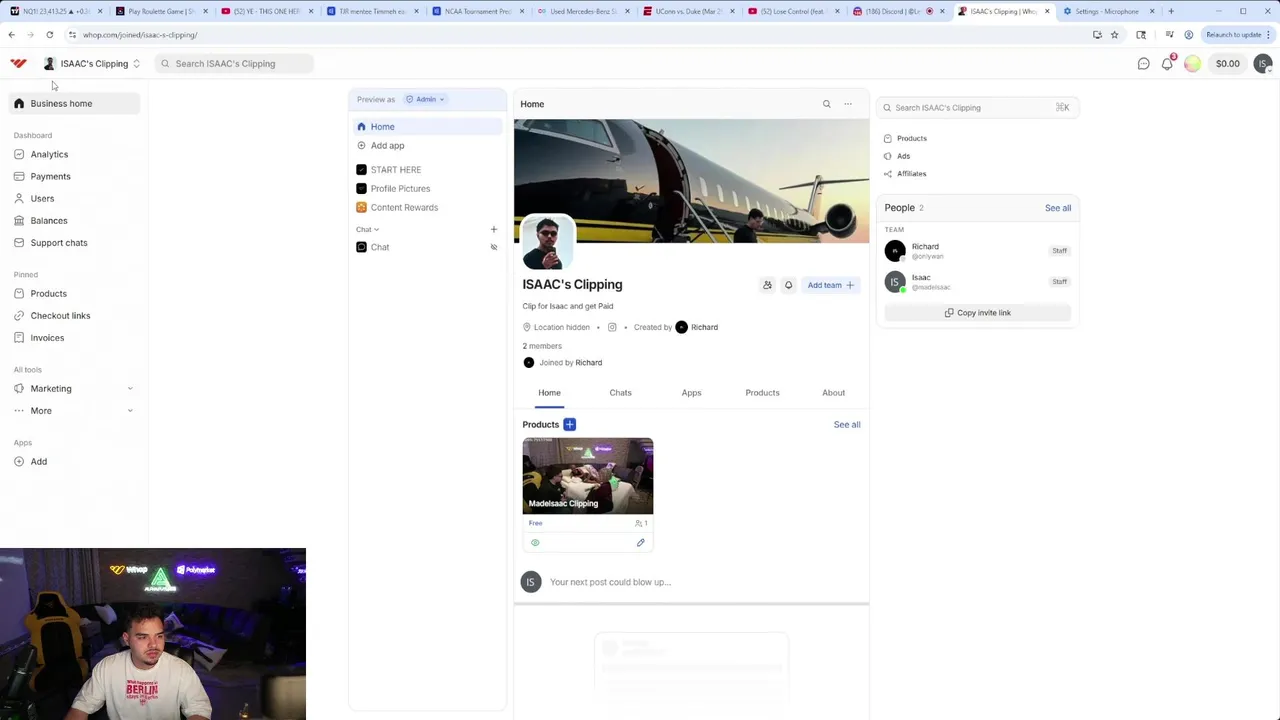Open the $0.00 balance pill
Image resolution: width=1280 pixels, height=720 pixels.
click(1227, 64)
